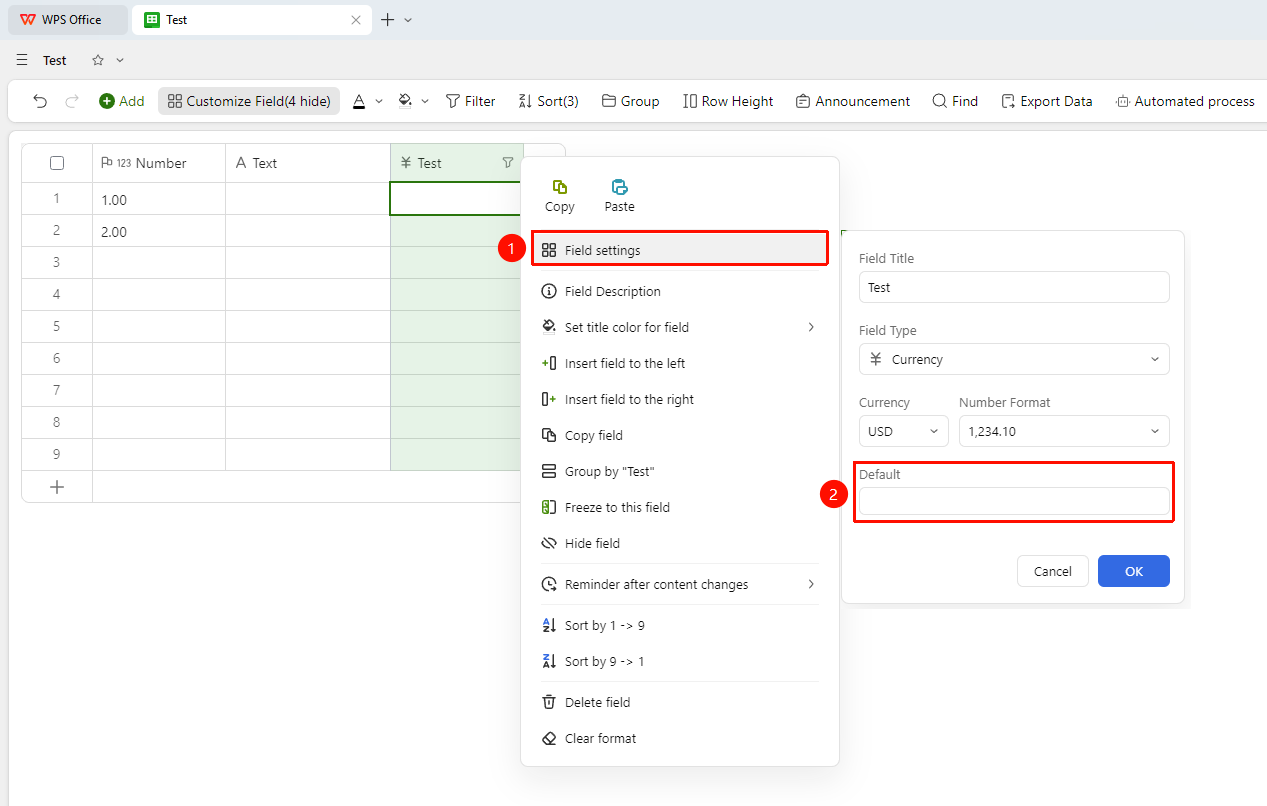Open Row Height options
This screenshot has height=806, width=1267.
(728, 101)
